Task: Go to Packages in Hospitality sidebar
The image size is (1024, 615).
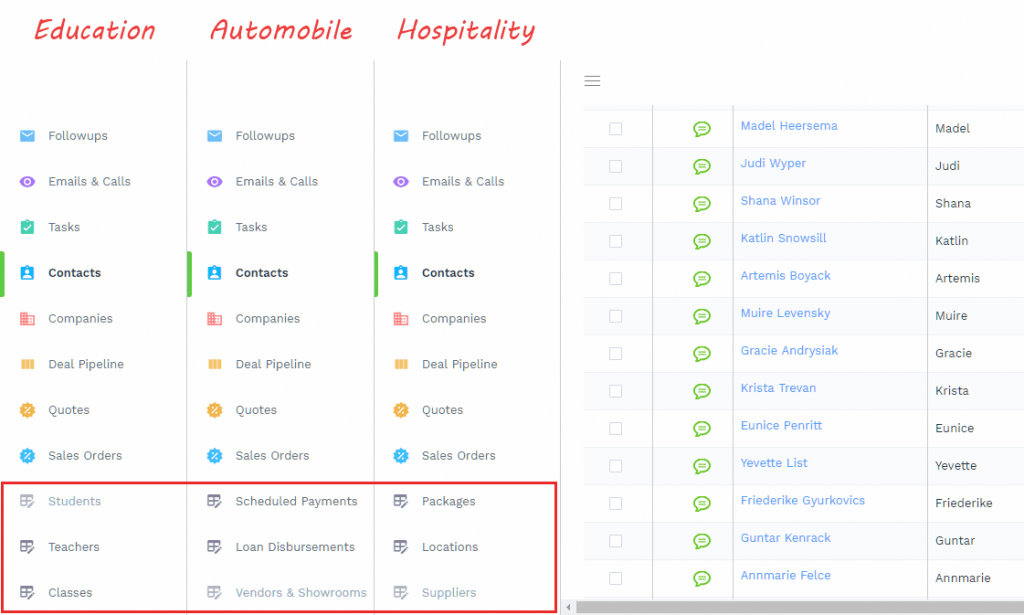Action: [x=448, y=501]
